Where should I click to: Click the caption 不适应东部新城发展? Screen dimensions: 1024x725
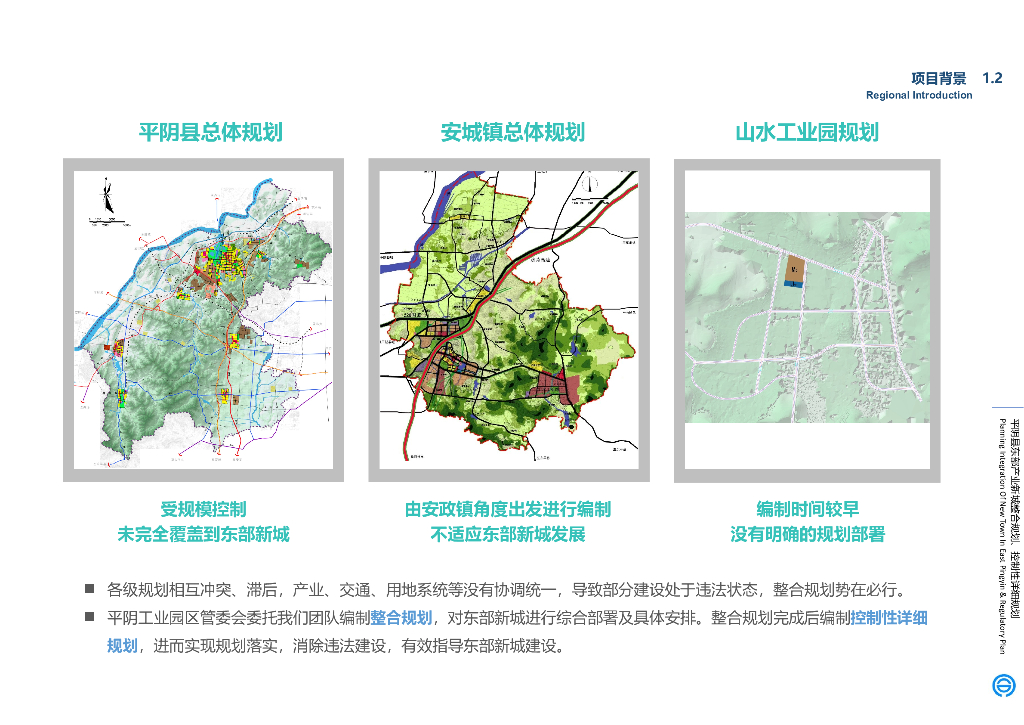pos(508,534)
